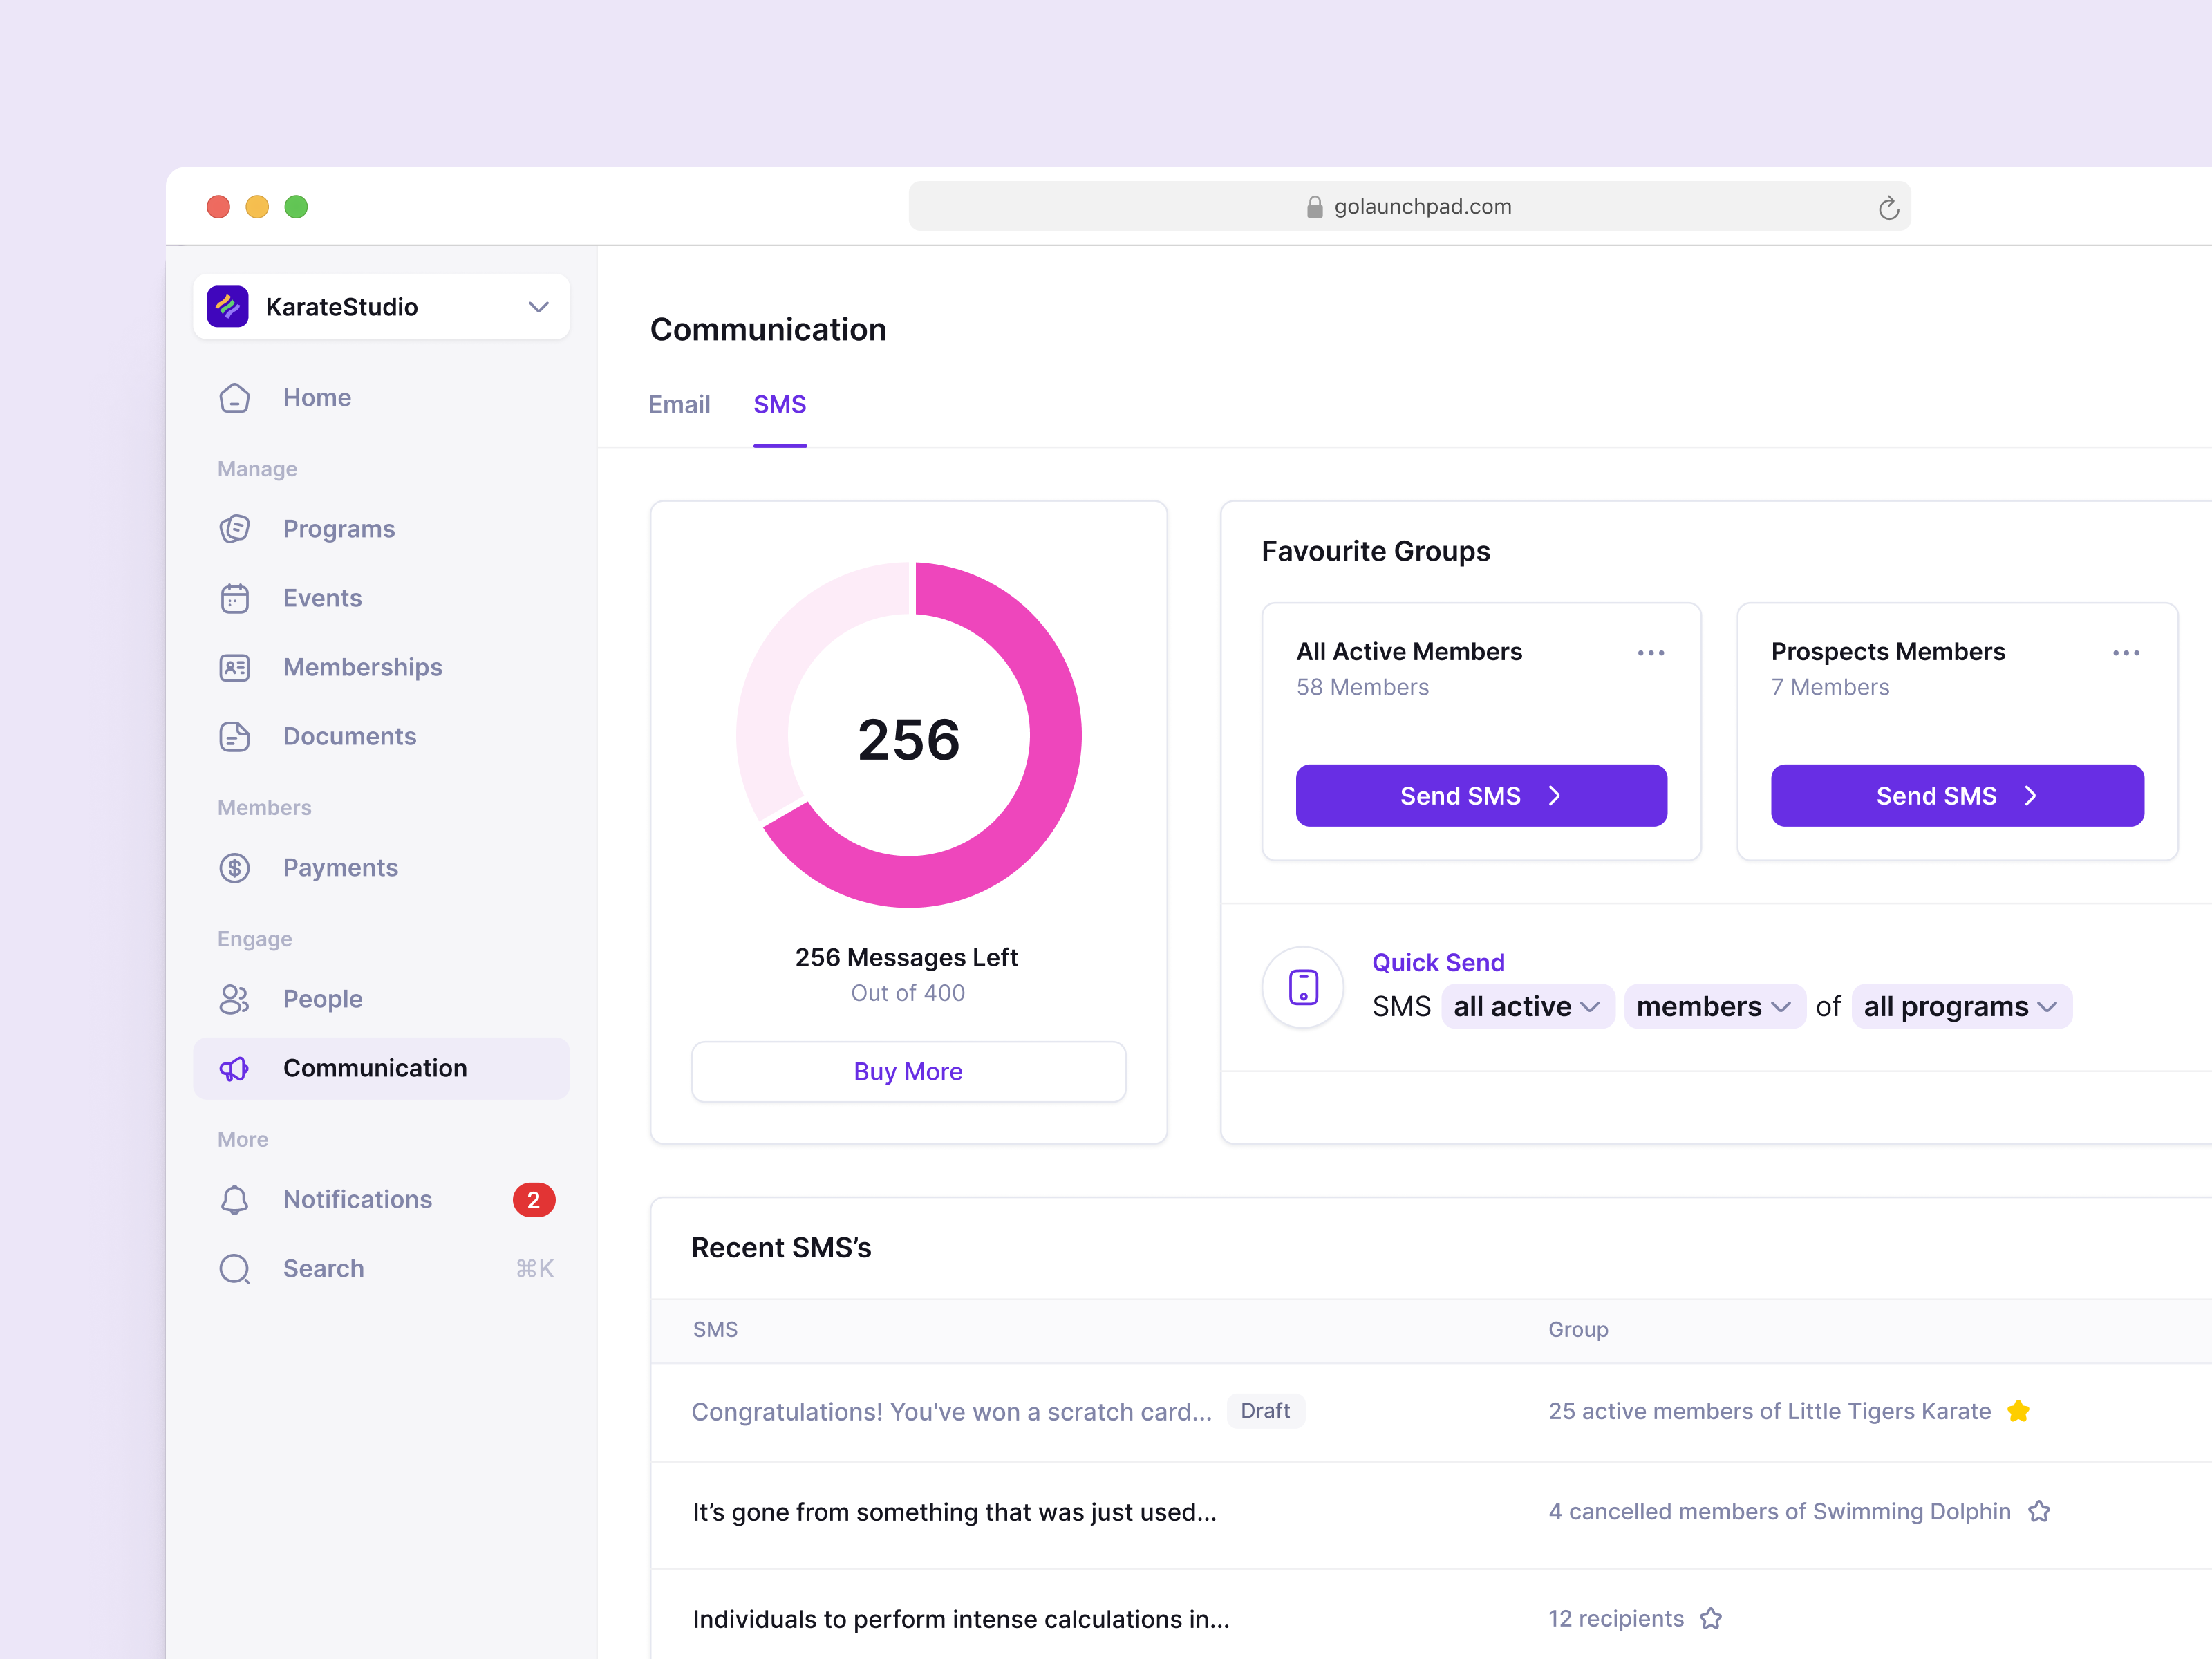2212x1659 pixels.
Task: Click the '7 Members' count text
Action: 1830,687
